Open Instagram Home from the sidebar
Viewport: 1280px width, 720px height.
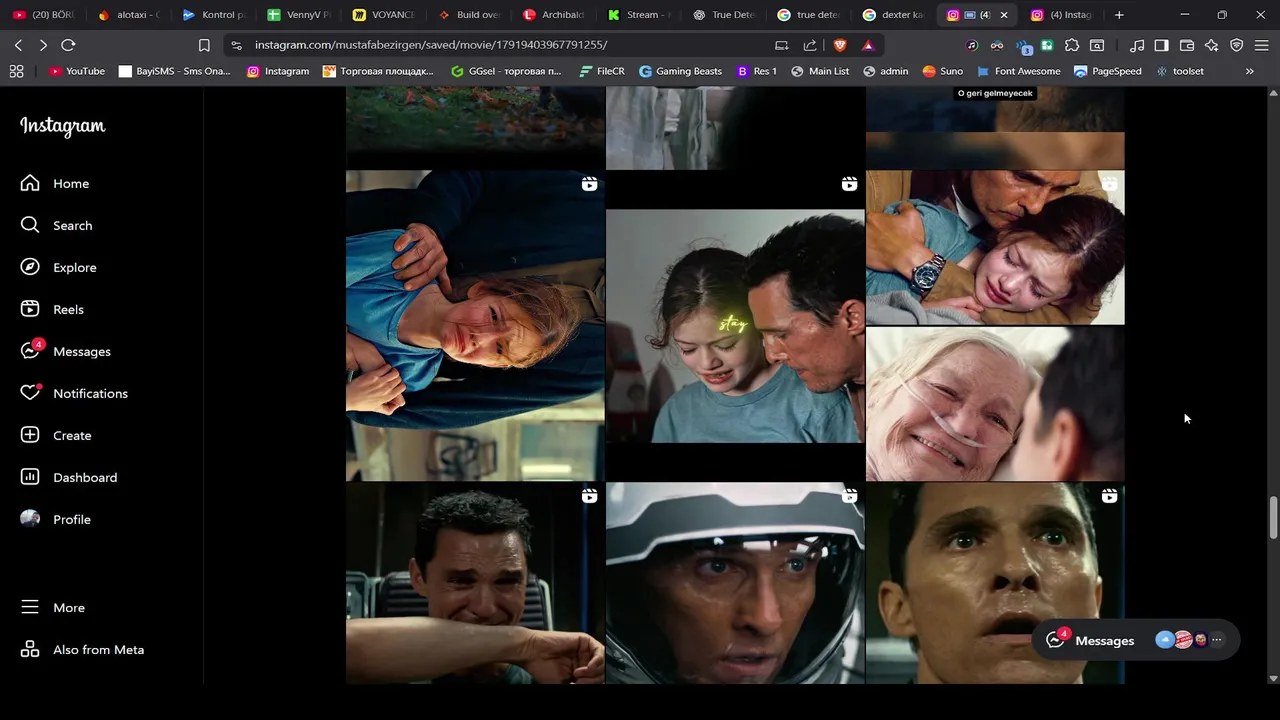pyautogui.click(x=56, y=183)
